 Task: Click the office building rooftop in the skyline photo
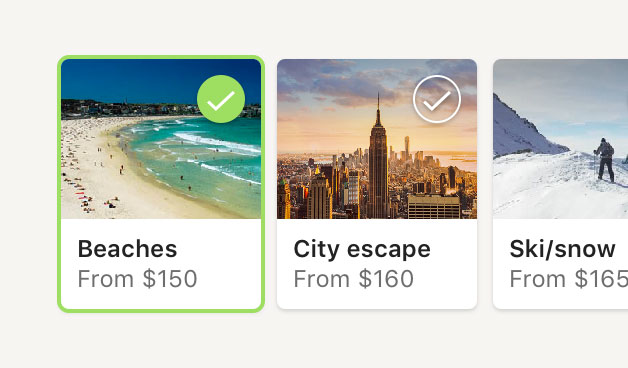click(x=434, y=206)
